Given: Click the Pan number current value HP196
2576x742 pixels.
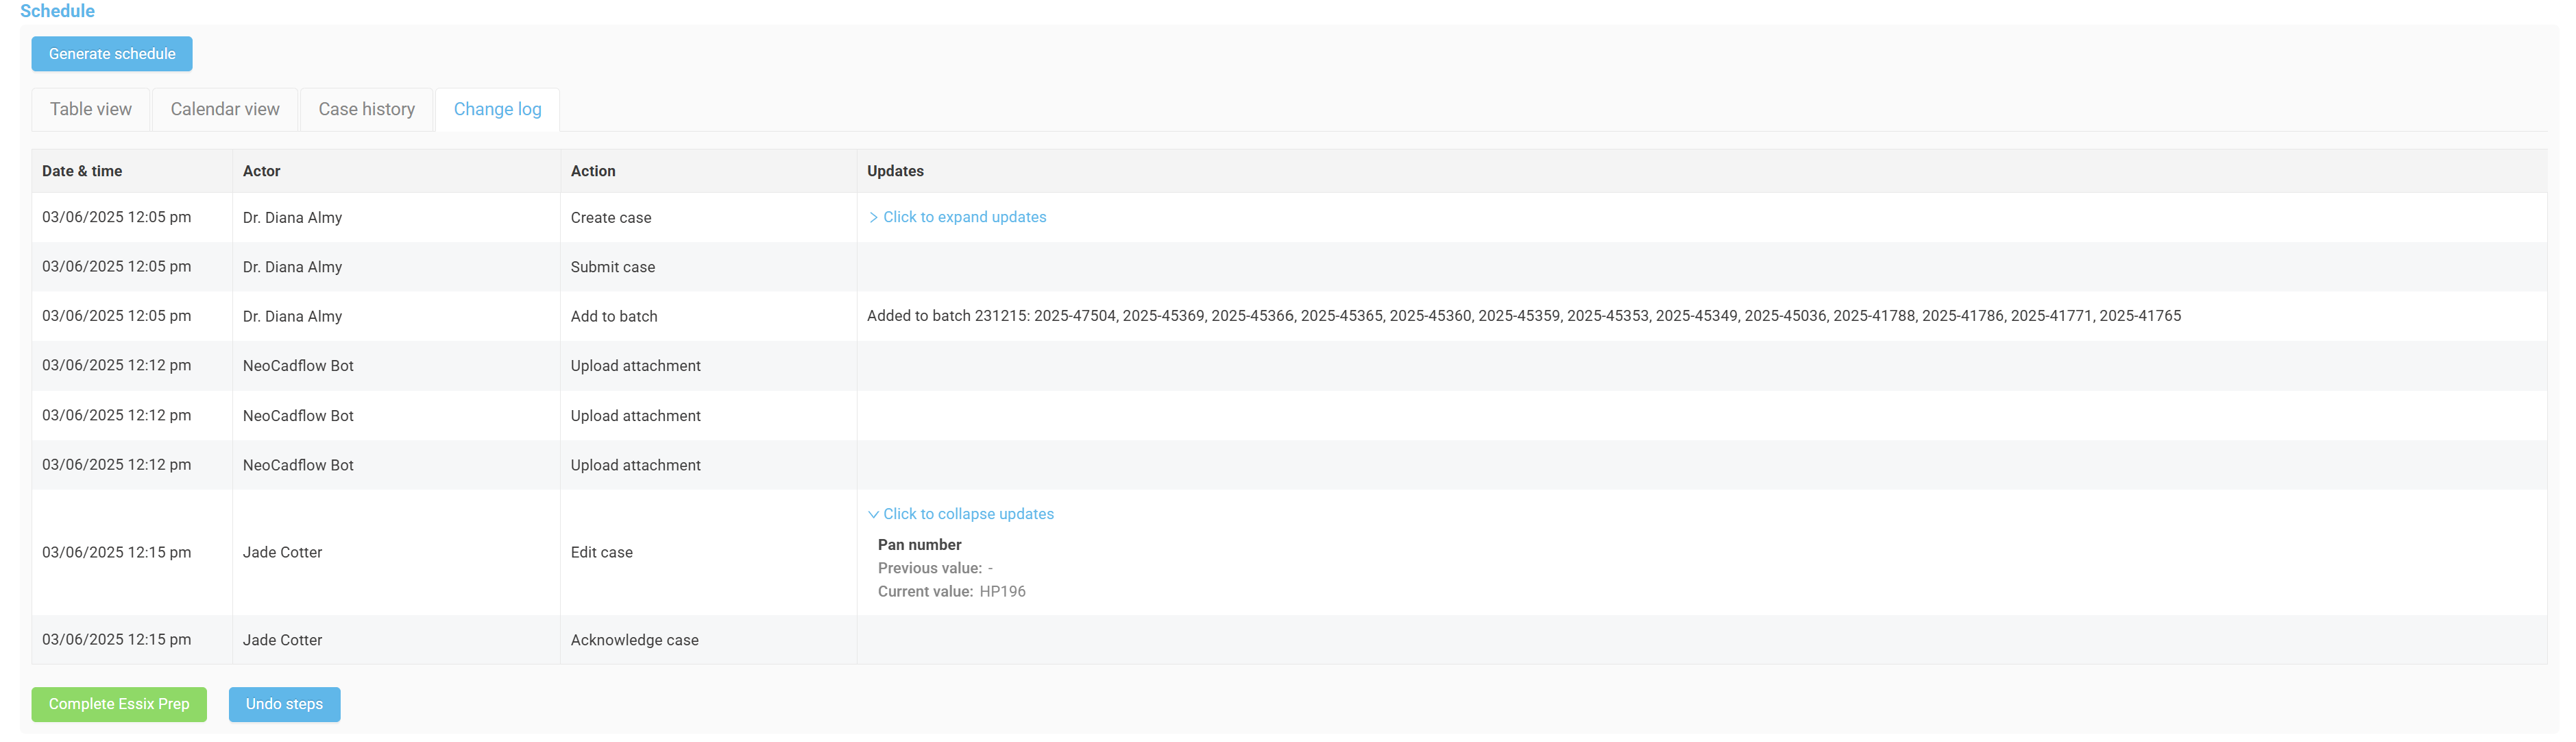Looking at the screenshot, I should pos(1002,592).
